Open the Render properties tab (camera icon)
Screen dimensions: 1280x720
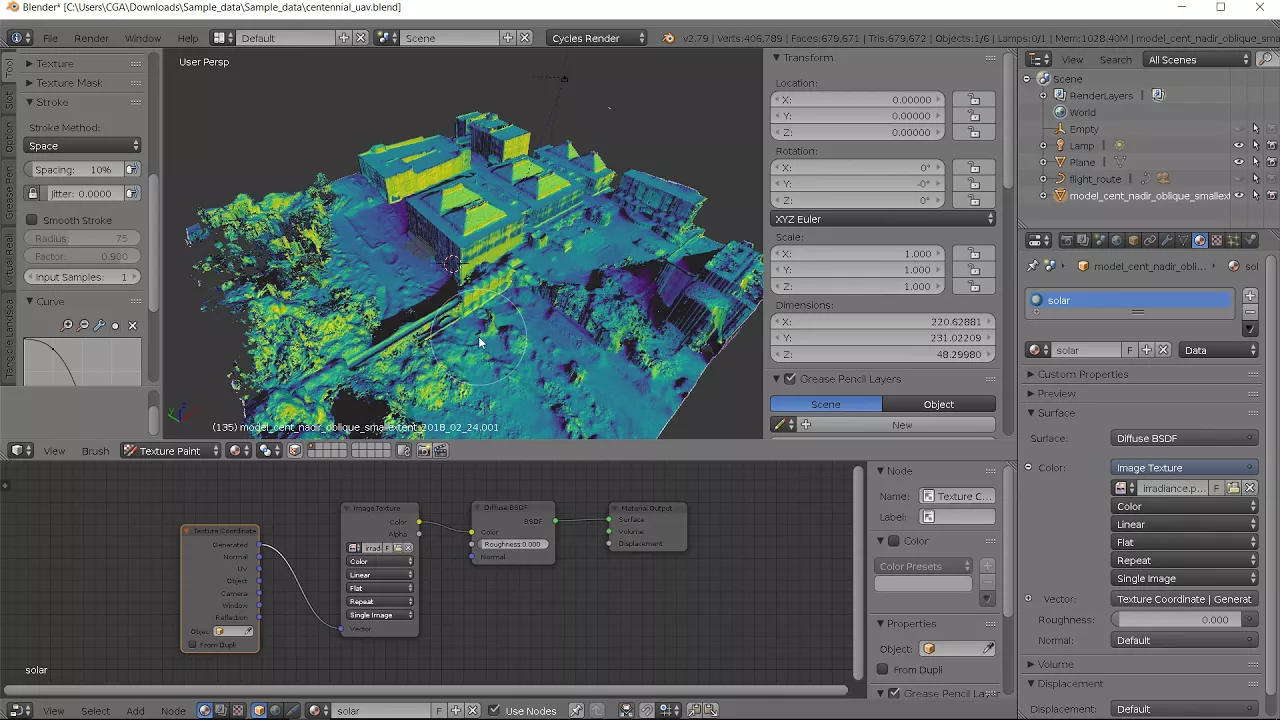coord(1067,240)
